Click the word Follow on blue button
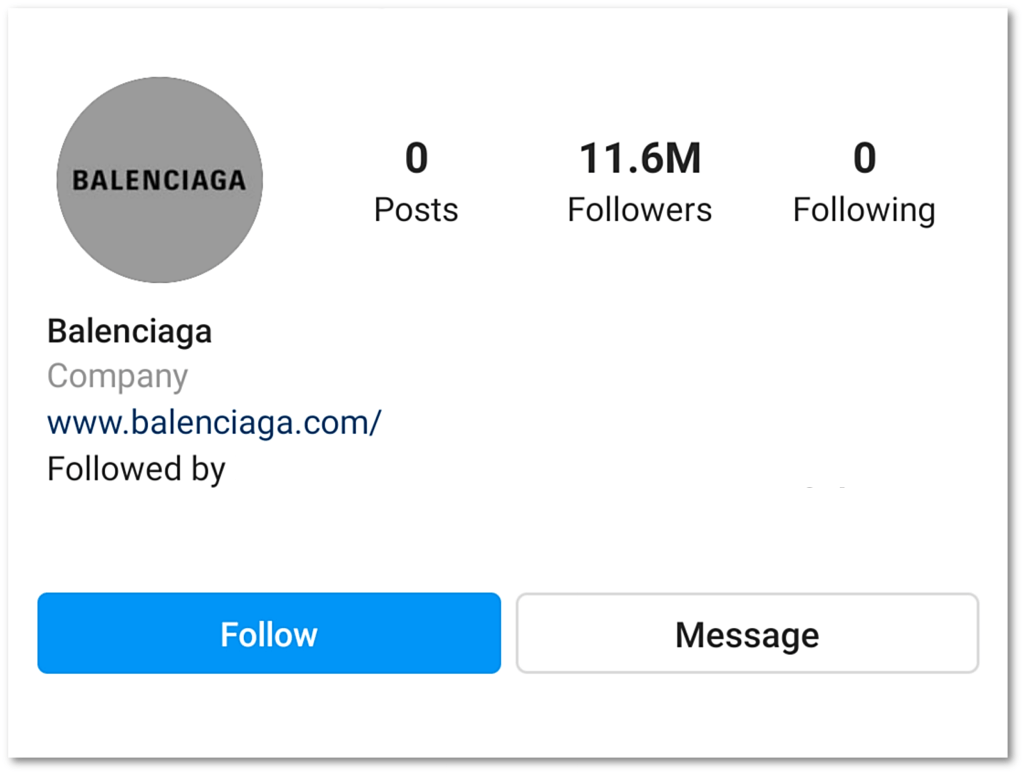Screen dimensions: 1024x774 [269, 634]
